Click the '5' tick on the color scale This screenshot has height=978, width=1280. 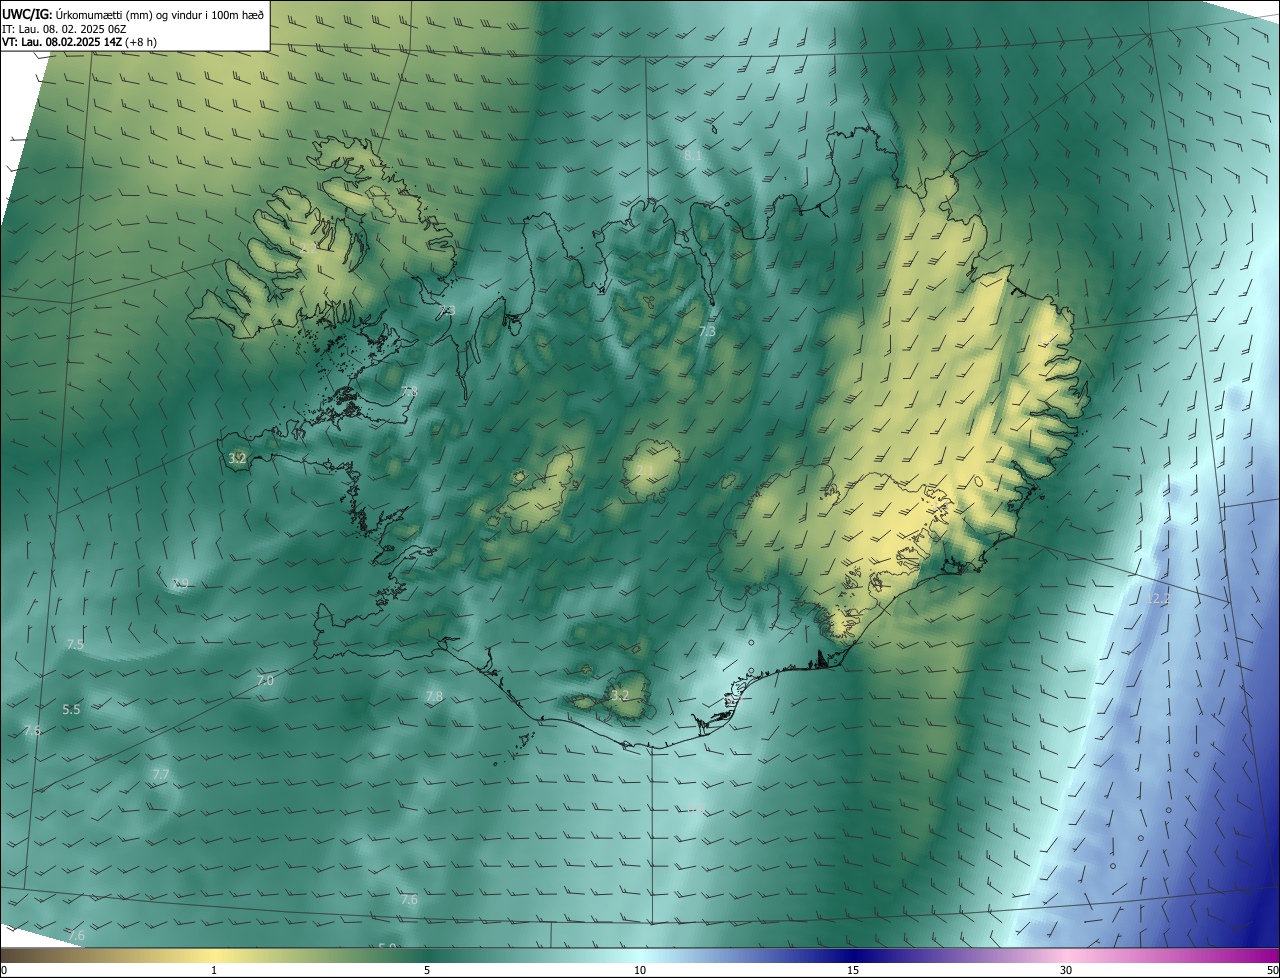click(427, 970)
